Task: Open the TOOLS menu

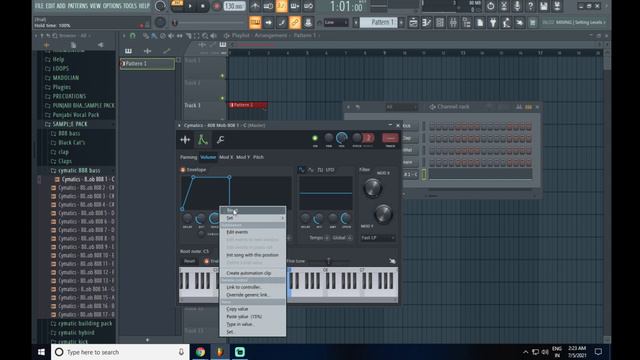Action: 130,6
